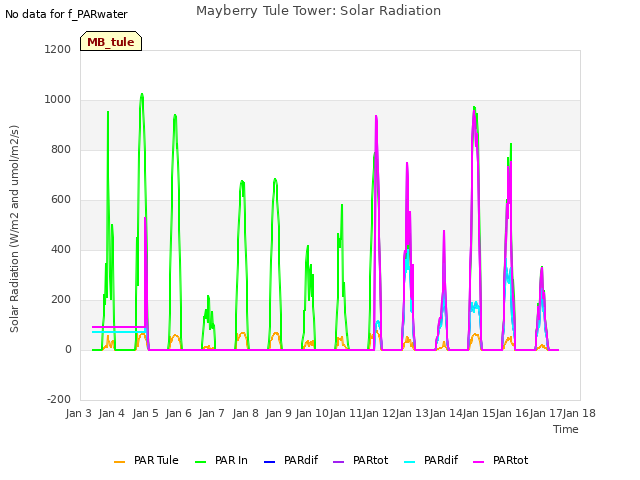Click the 'Jan 17' x-axis tick label
Image resolution: width=640 pixels, height=480 pixels.
pyautogui.click(x=546, y=413)
